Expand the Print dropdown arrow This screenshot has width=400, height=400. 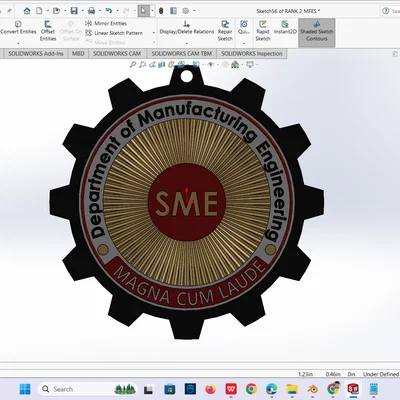click(100, 11)
